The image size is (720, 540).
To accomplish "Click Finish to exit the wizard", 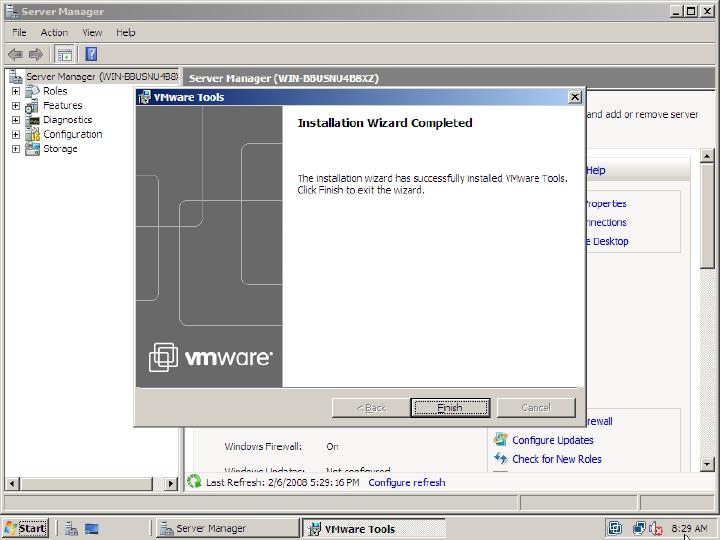I will pyautogui.click(x=450, y=408).
